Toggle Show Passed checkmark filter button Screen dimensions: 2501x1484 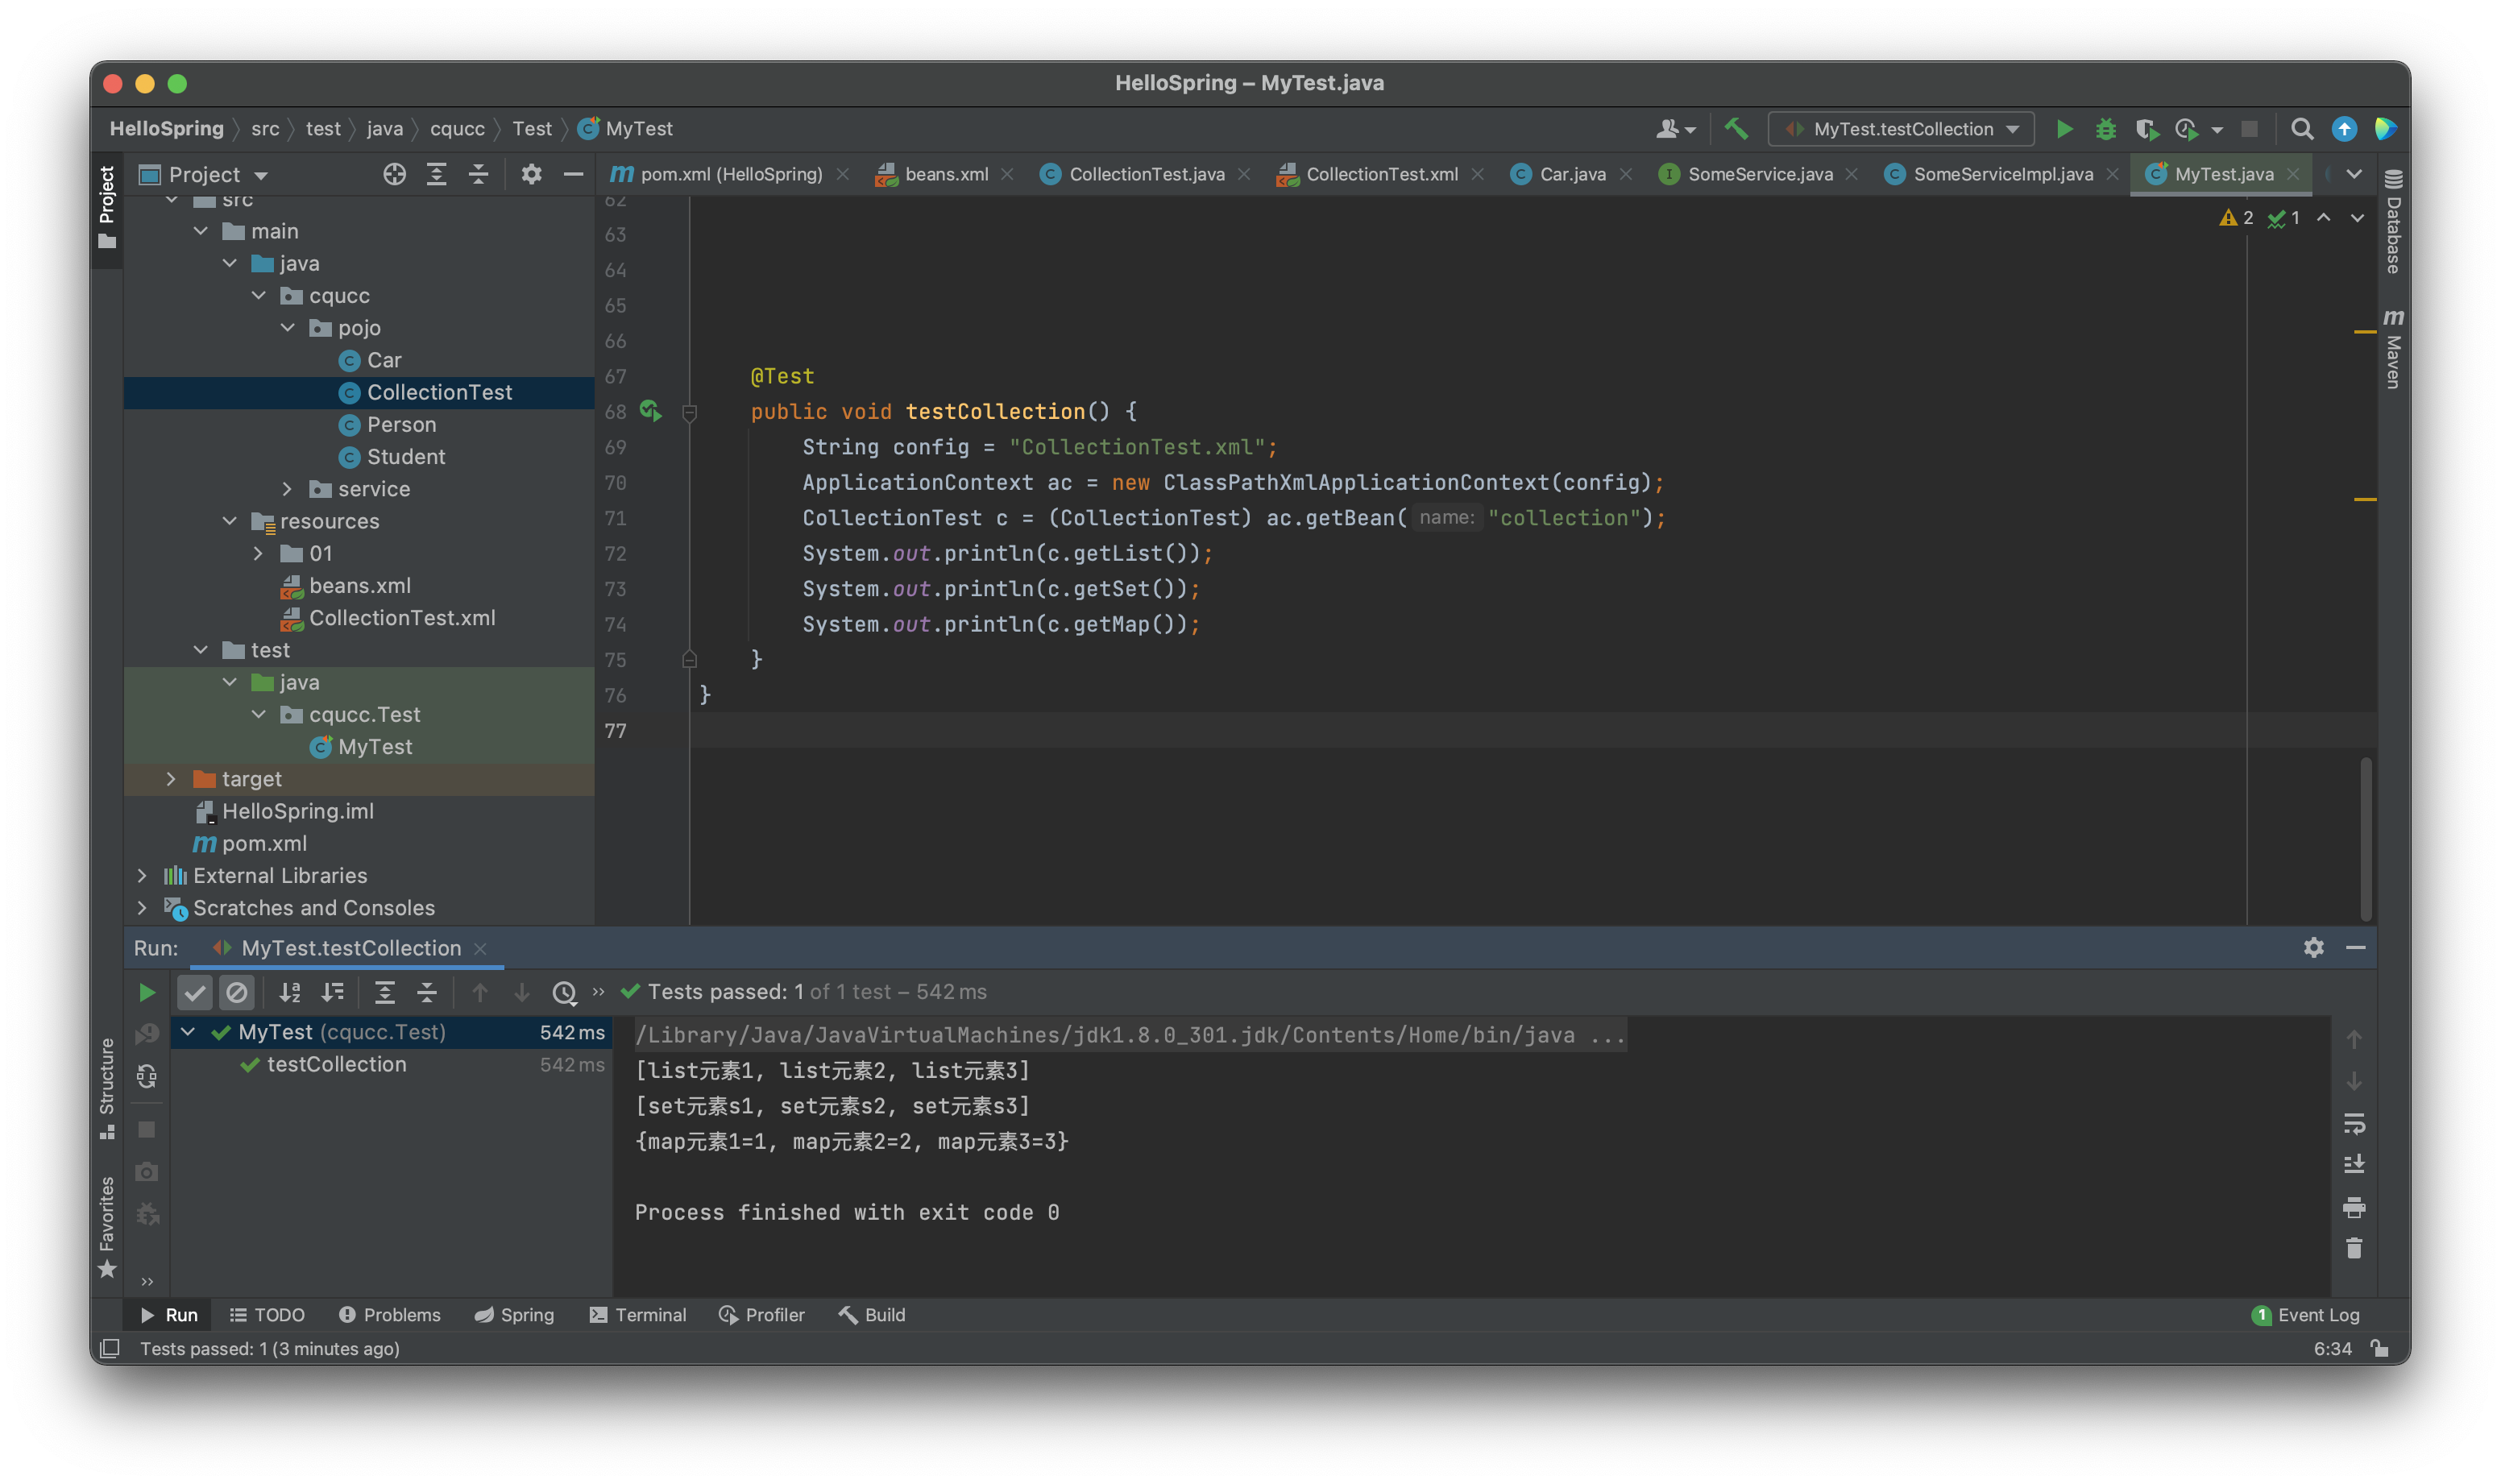pyautogui.click(x=195, y=992)
